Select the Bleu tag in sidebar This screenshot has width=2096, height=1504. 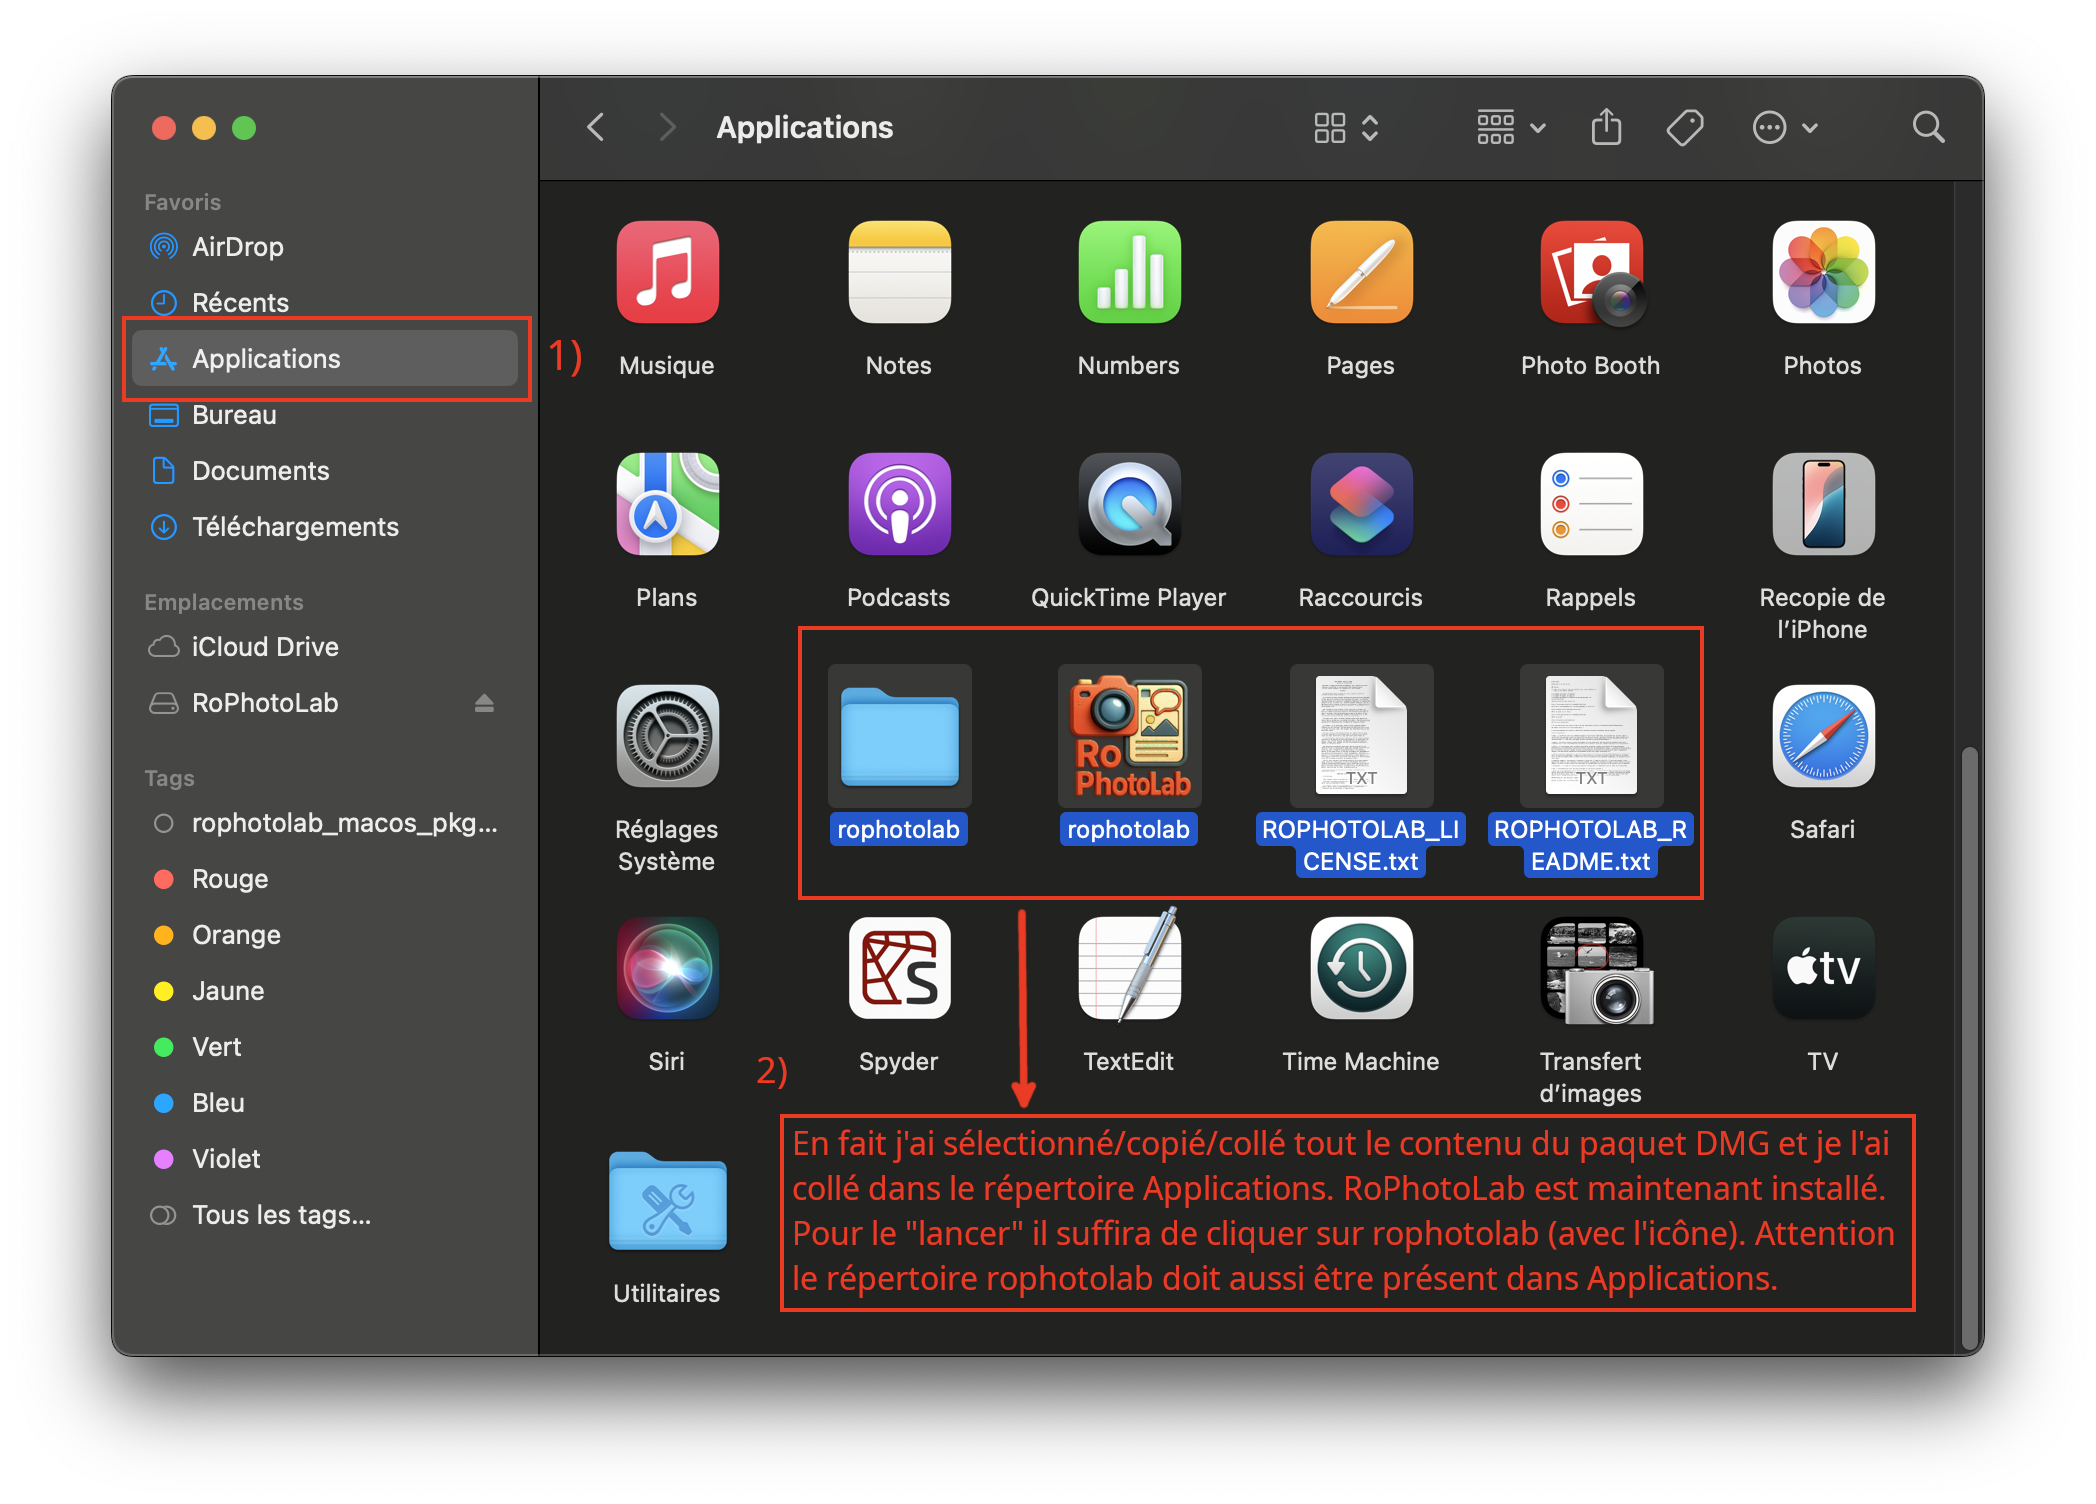tap(218, 1103)
